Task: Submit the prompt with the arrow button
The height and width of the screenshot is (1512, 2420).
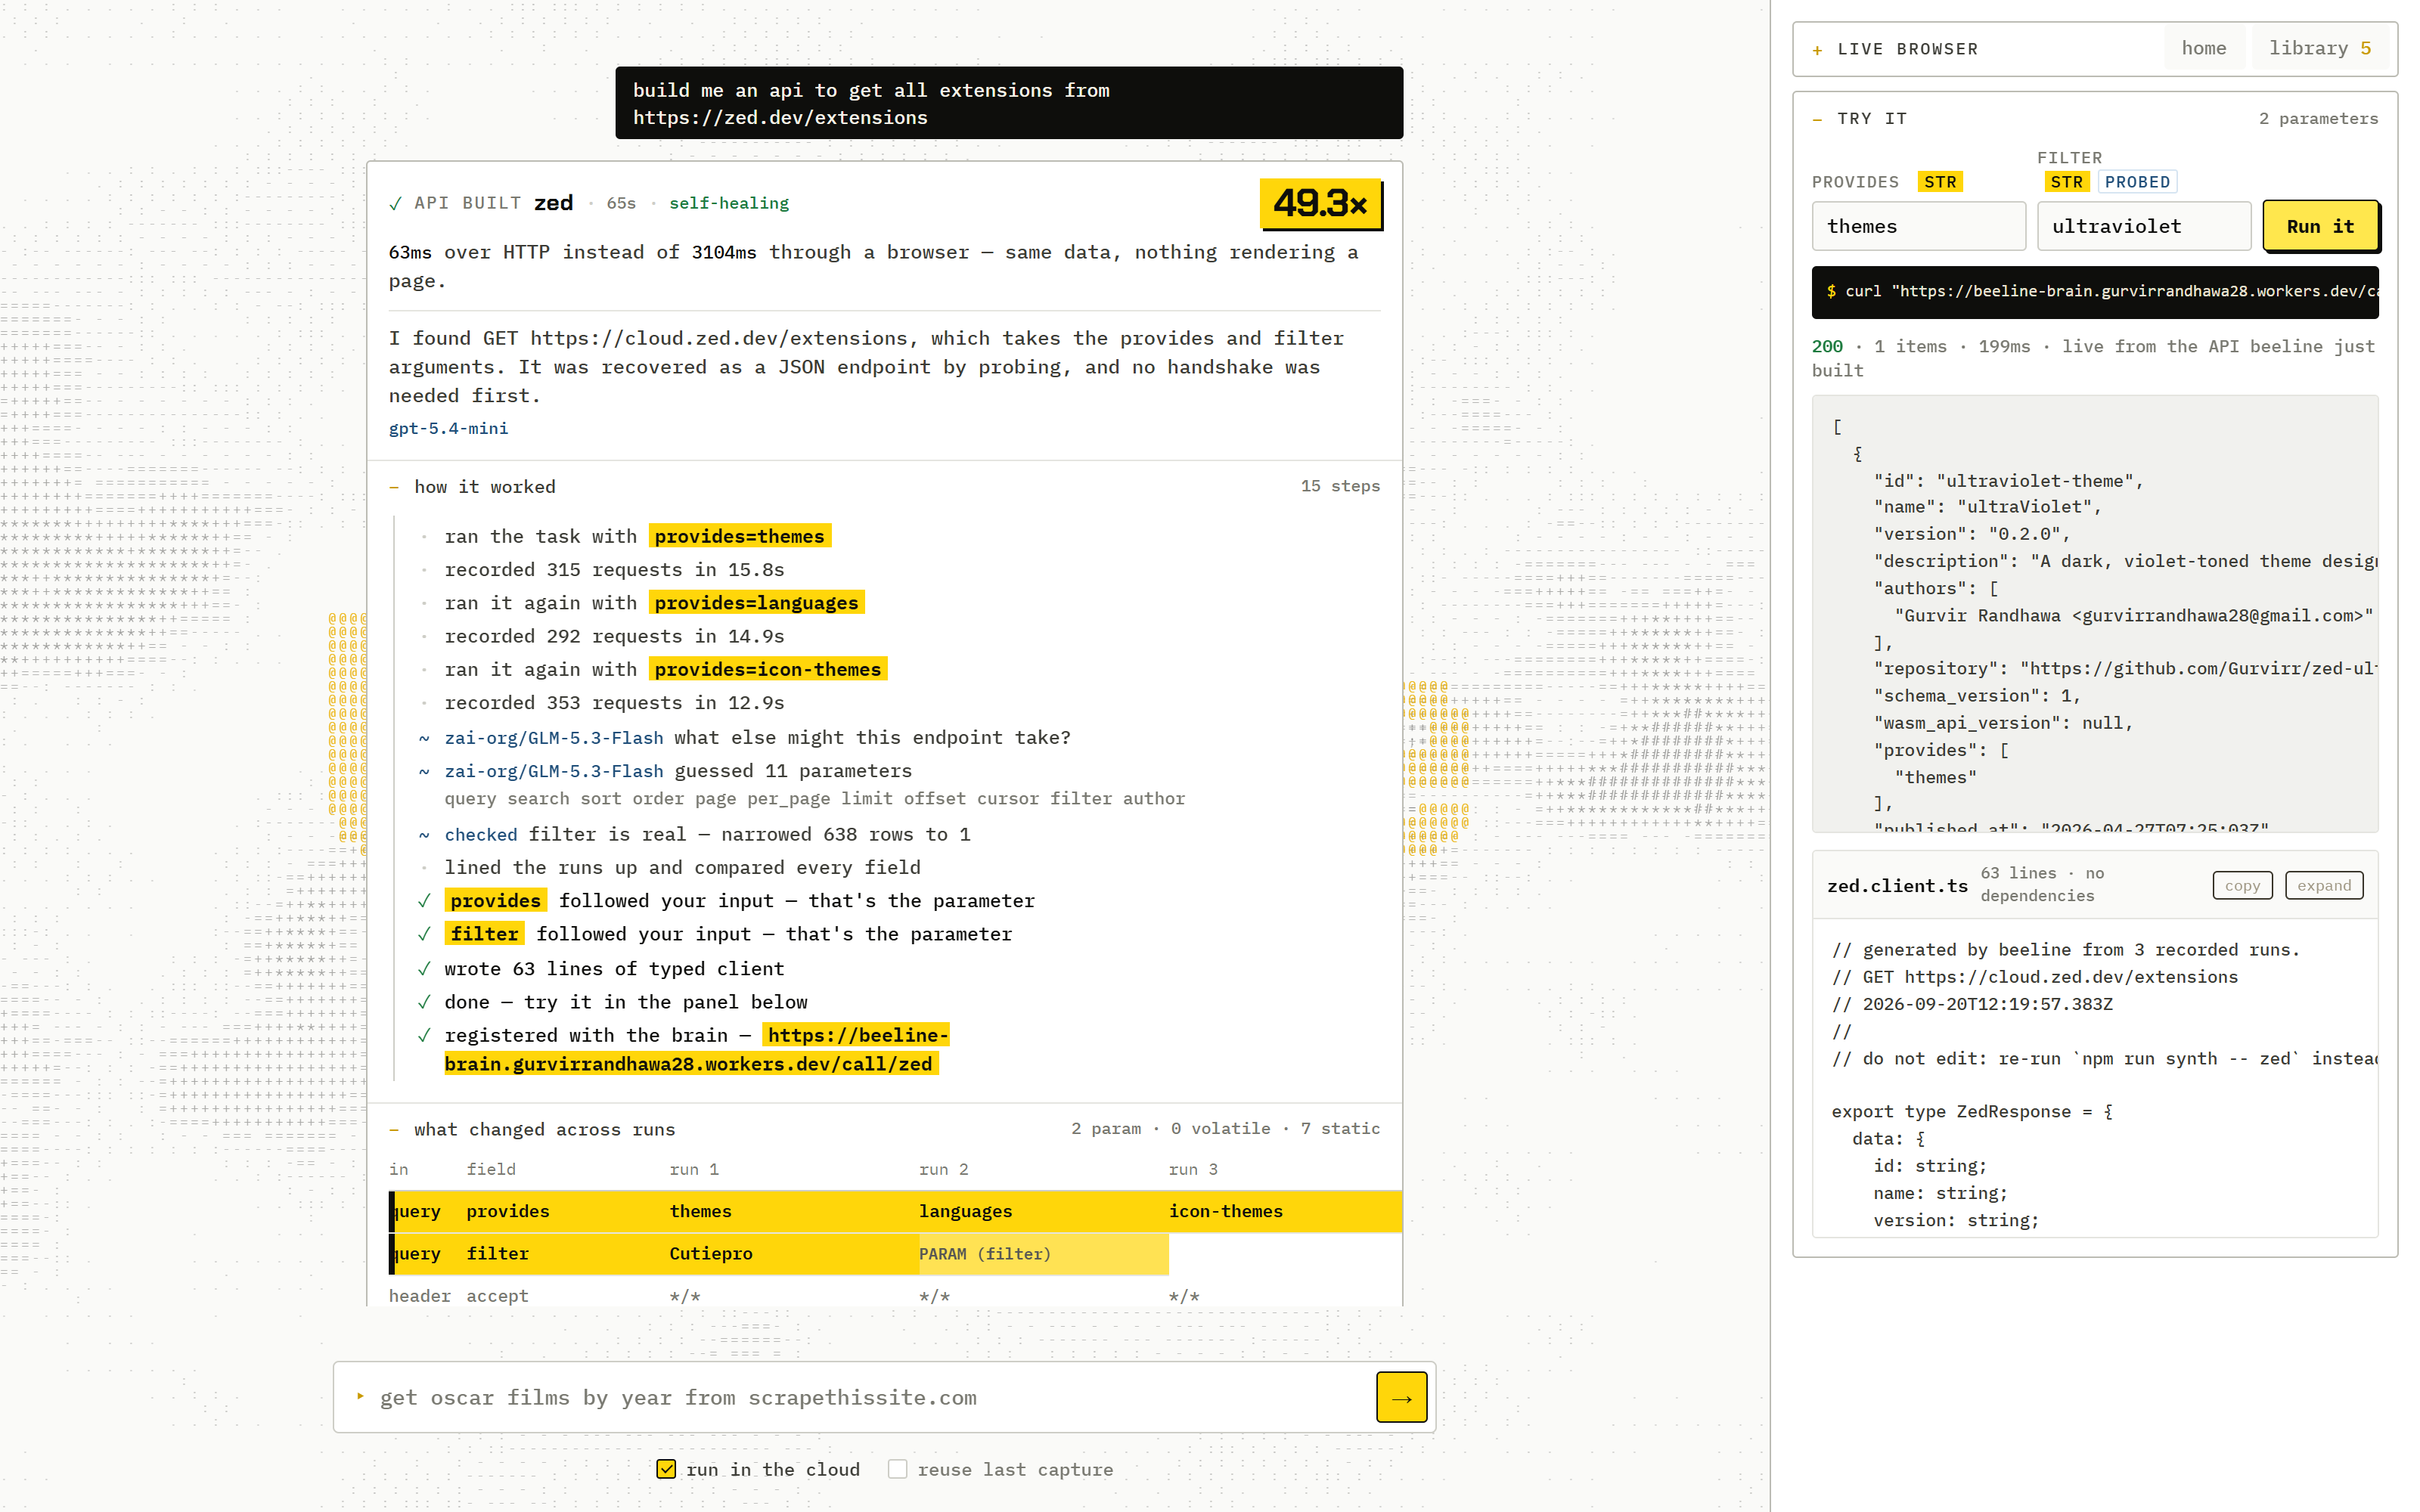Action: [1401, 1398]
